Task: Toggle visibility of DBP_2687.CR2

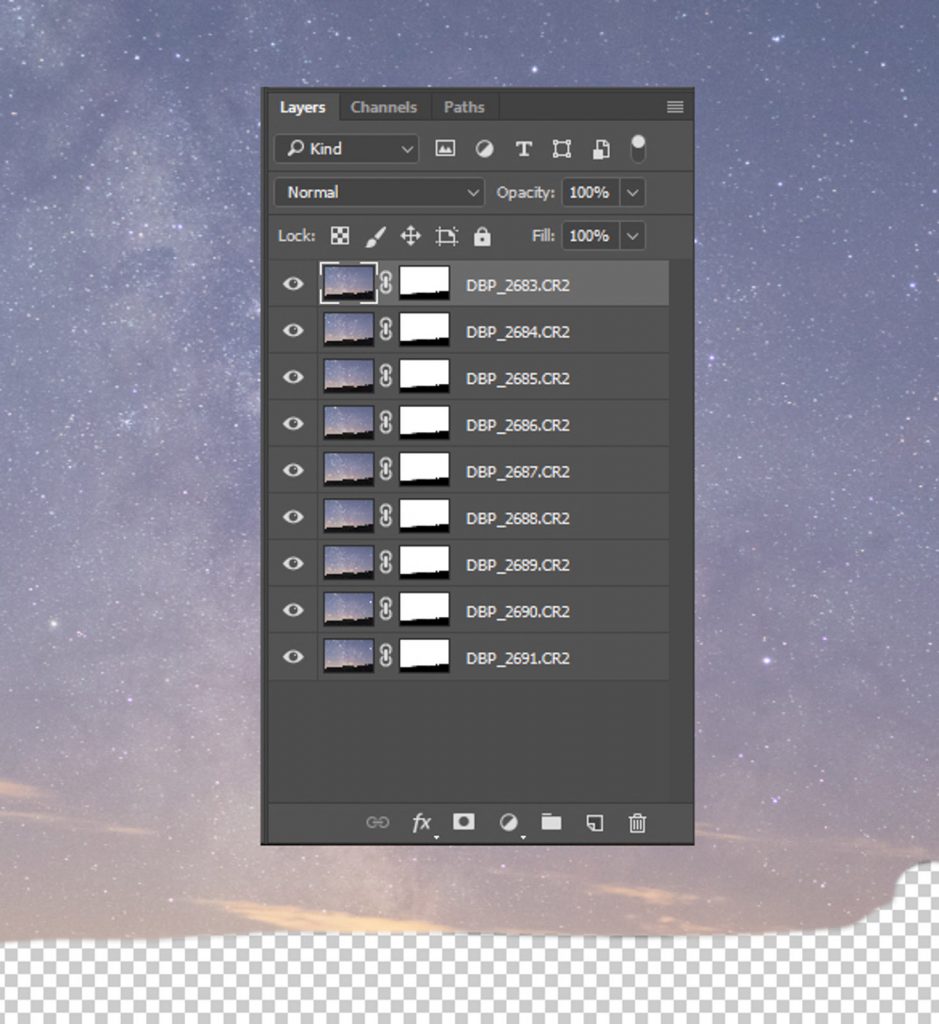Action: pyautogui.click(x=292, y=470)
